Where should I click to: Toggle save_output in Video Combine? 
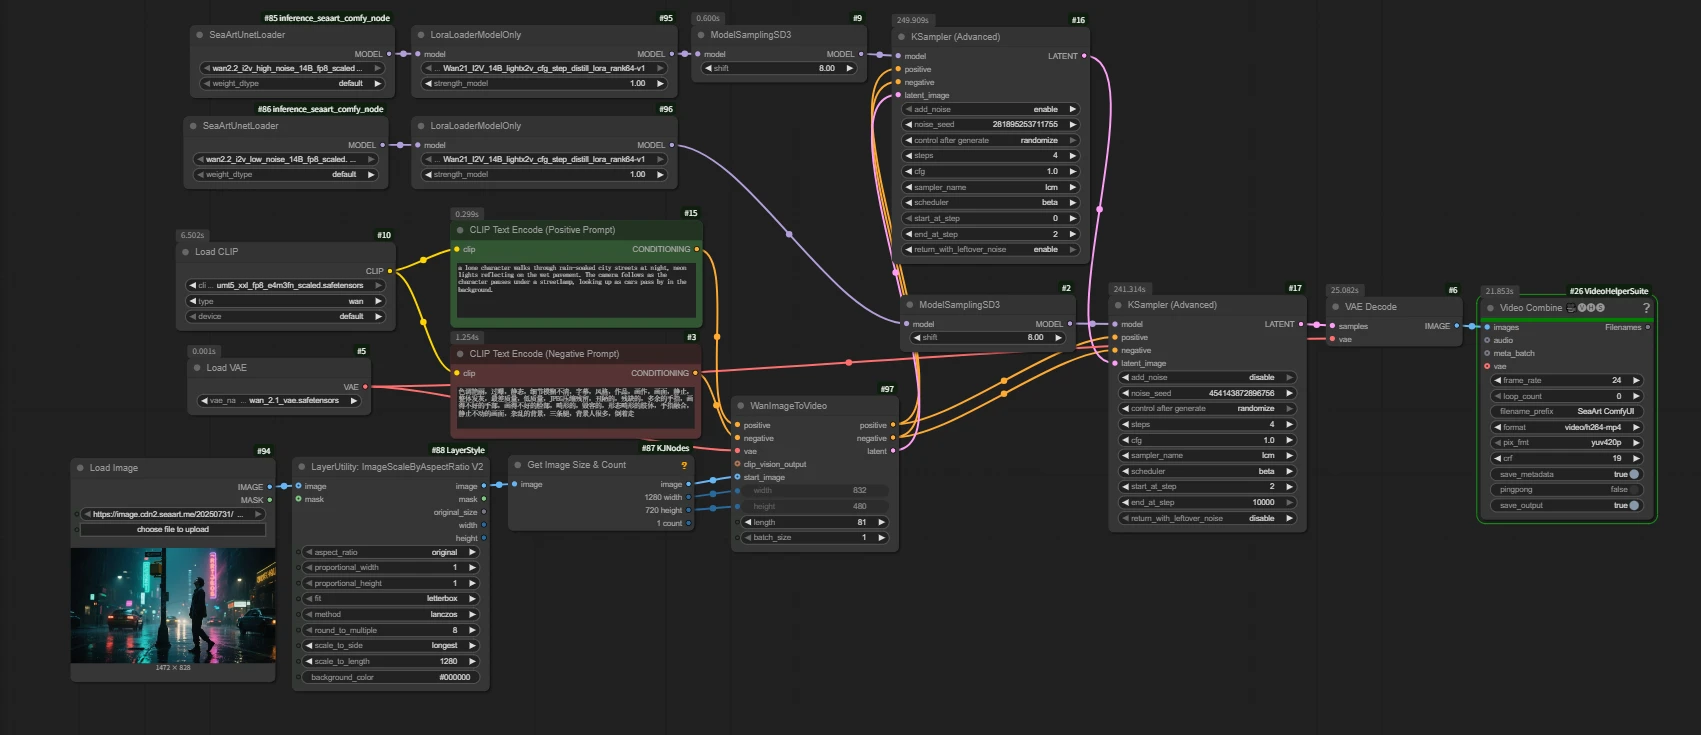tap(1634, 506)
